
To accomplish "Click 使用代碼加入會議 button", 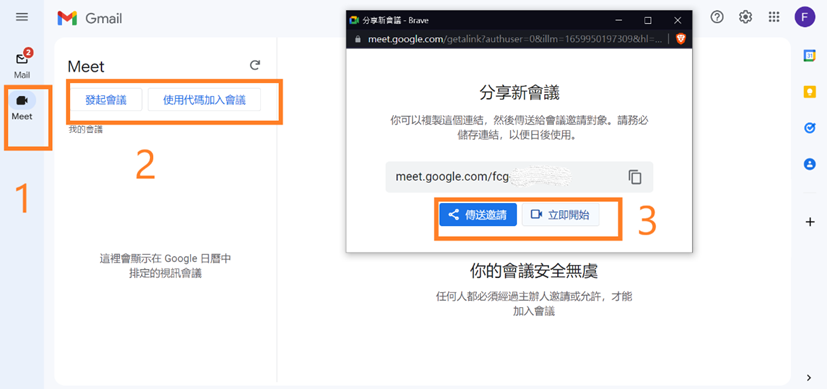I will (x=205, y=100).
